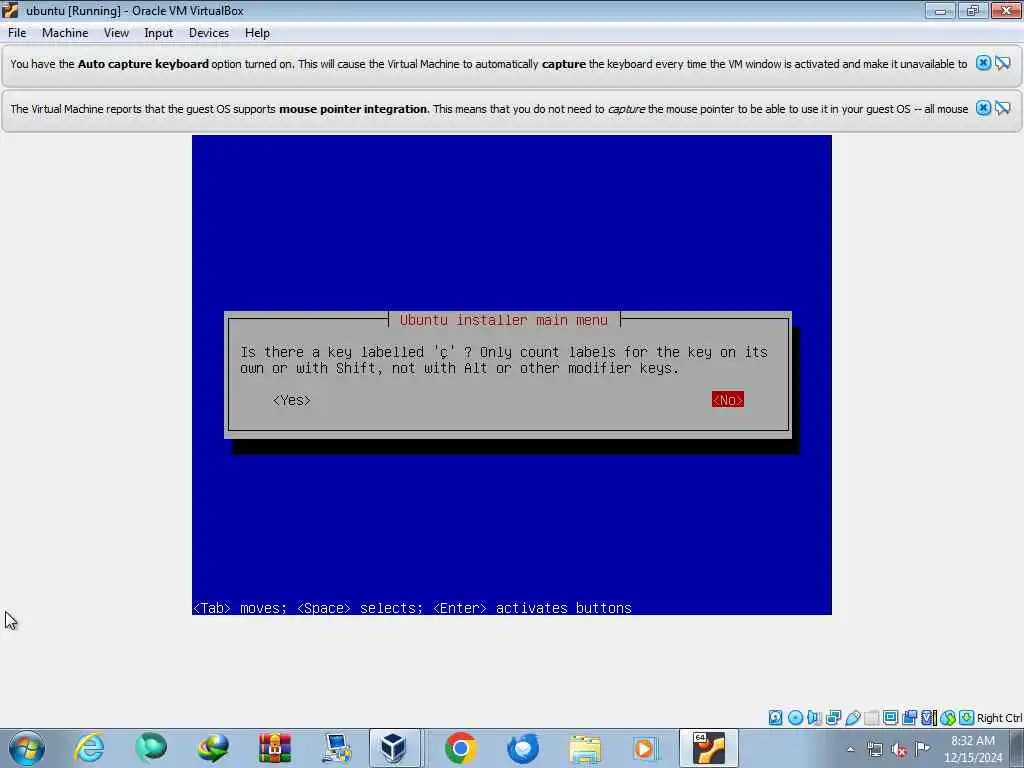Restore down the VirtualBox VM window
Viewport: 1024px width, 768px height.
(973, 10)
